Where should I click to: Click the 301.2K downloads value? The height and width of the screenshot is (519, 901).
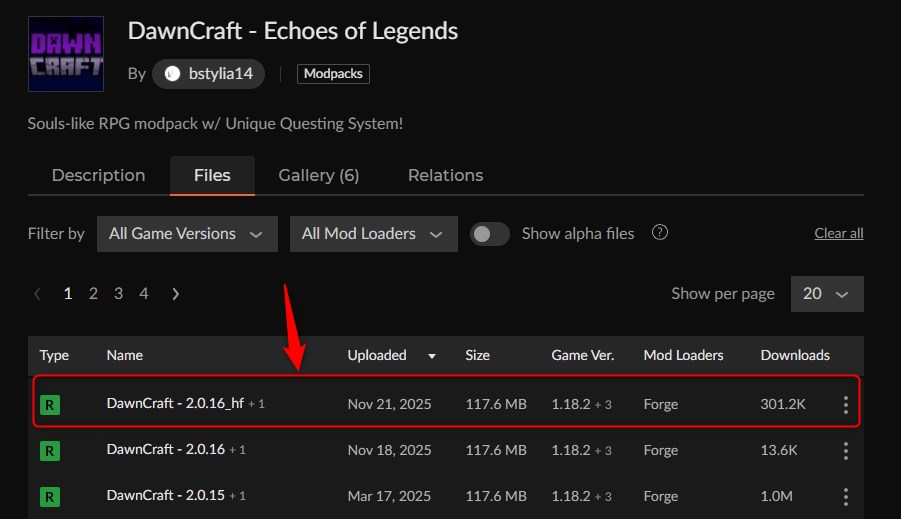pos(783,405)
